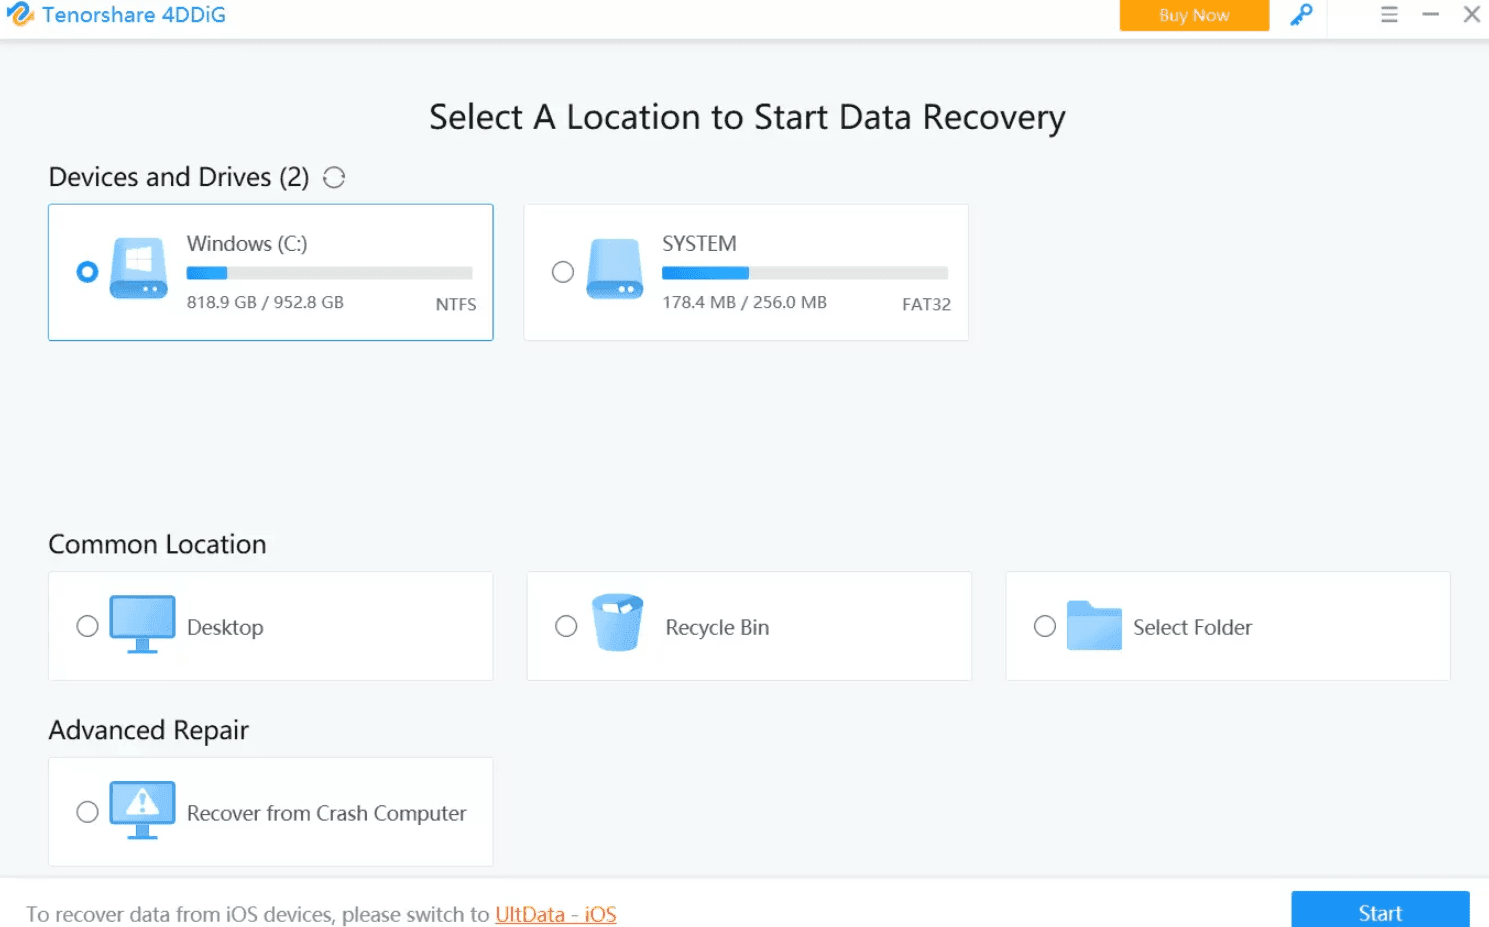
Task: Click the Recycle Bin icon
Action: [x=617, y=622]
